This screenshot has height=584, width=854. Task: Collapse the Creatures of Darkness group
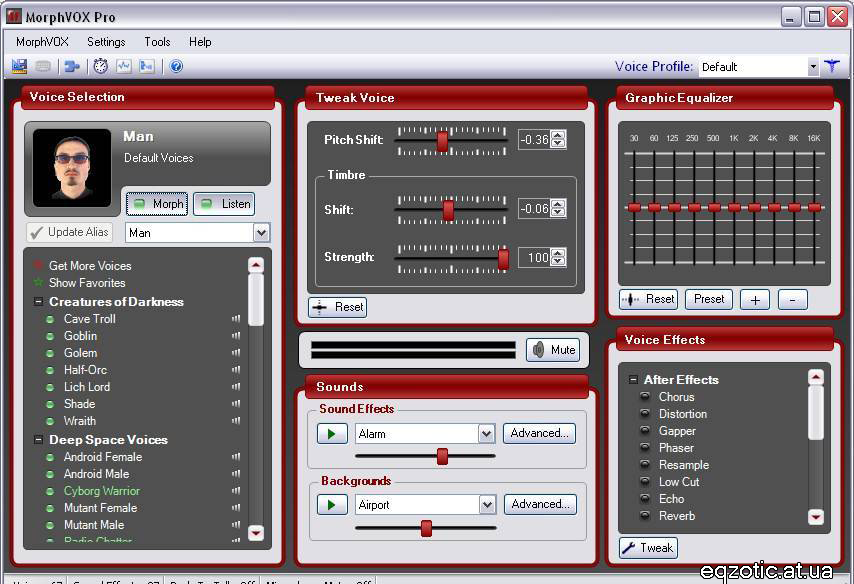[38, 301]
